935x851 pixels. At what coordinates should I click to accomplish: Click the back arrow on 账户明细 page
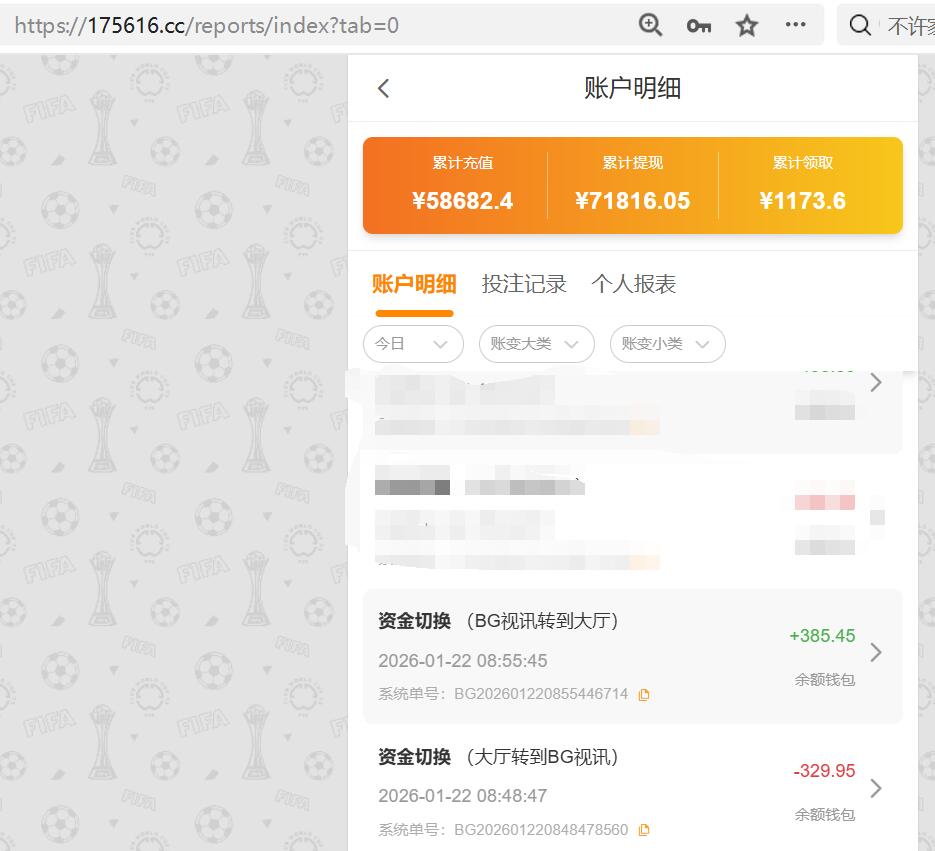coord(383,88)
